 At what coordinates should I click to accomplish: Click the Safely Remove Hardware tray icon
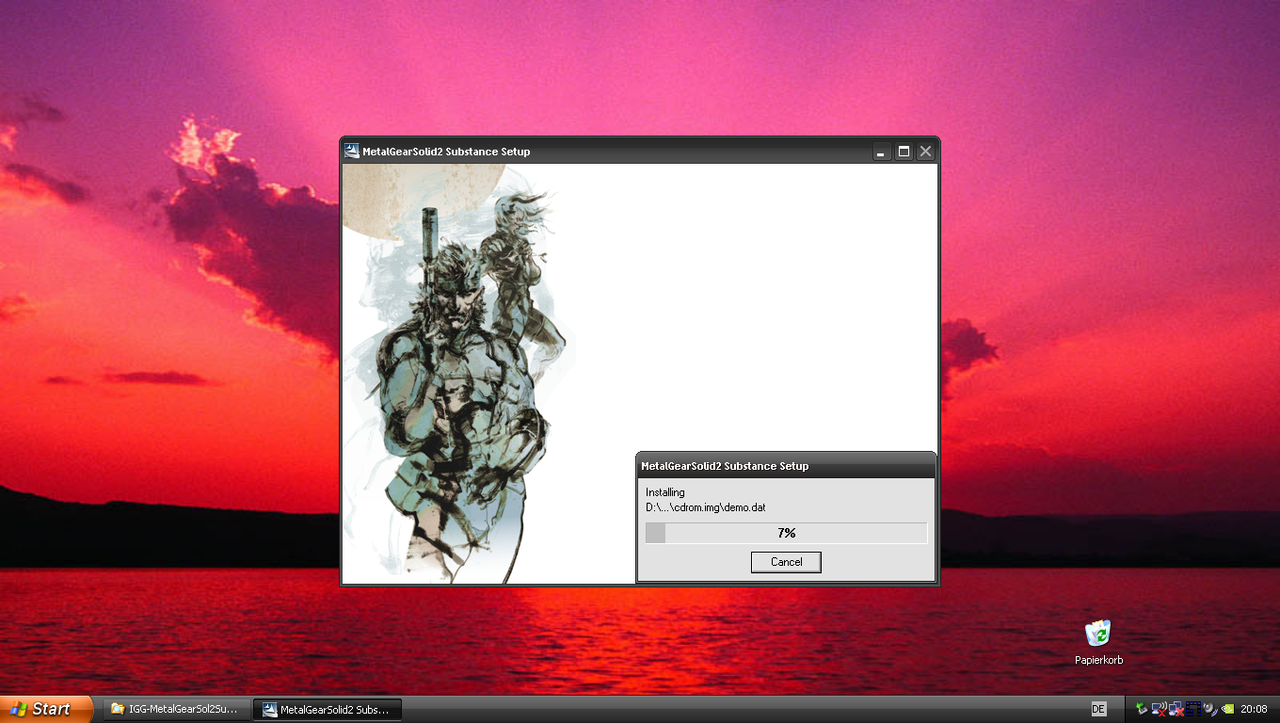coord(1141,709)
